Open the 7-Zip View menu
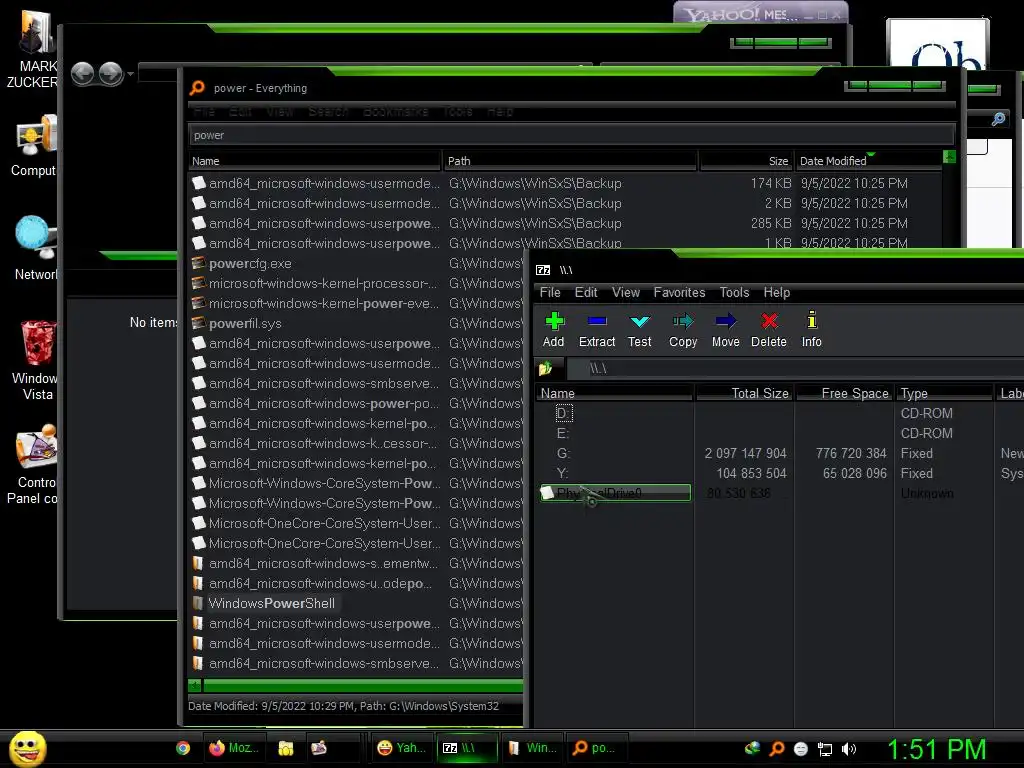 click(x=626, y=293)
